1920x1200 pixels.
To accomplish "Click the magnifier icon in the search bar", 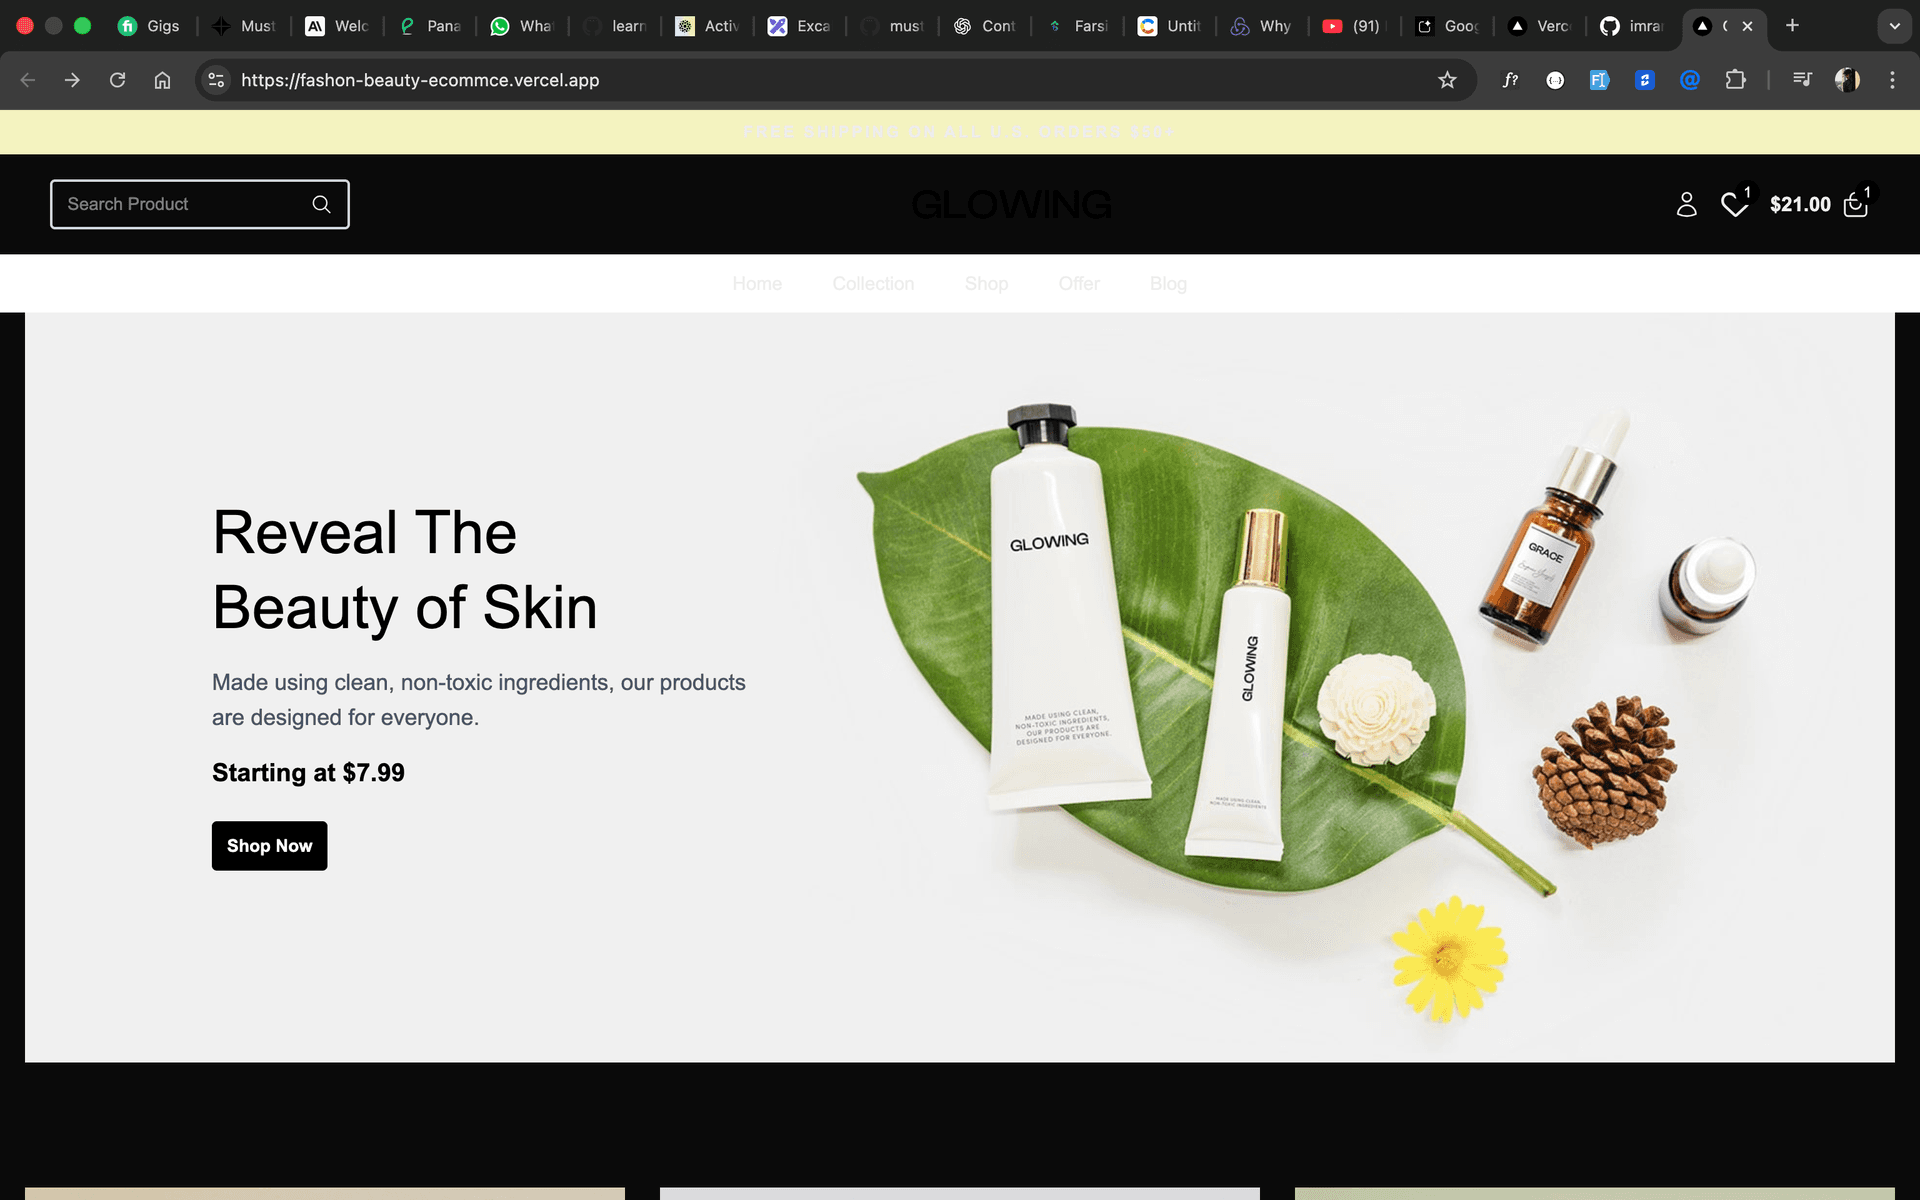I will click(321, 204).
